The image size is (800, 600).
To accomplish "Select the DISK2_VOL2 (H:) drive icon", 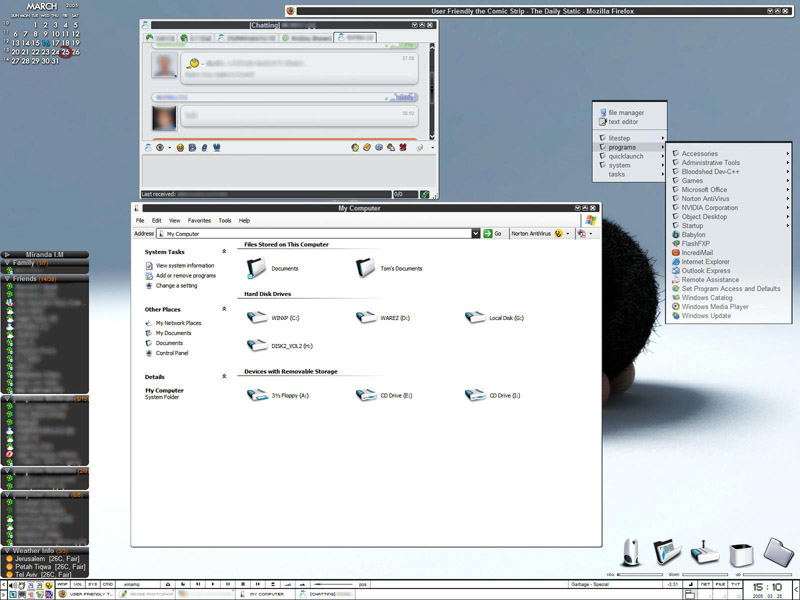I will point(257,345).
